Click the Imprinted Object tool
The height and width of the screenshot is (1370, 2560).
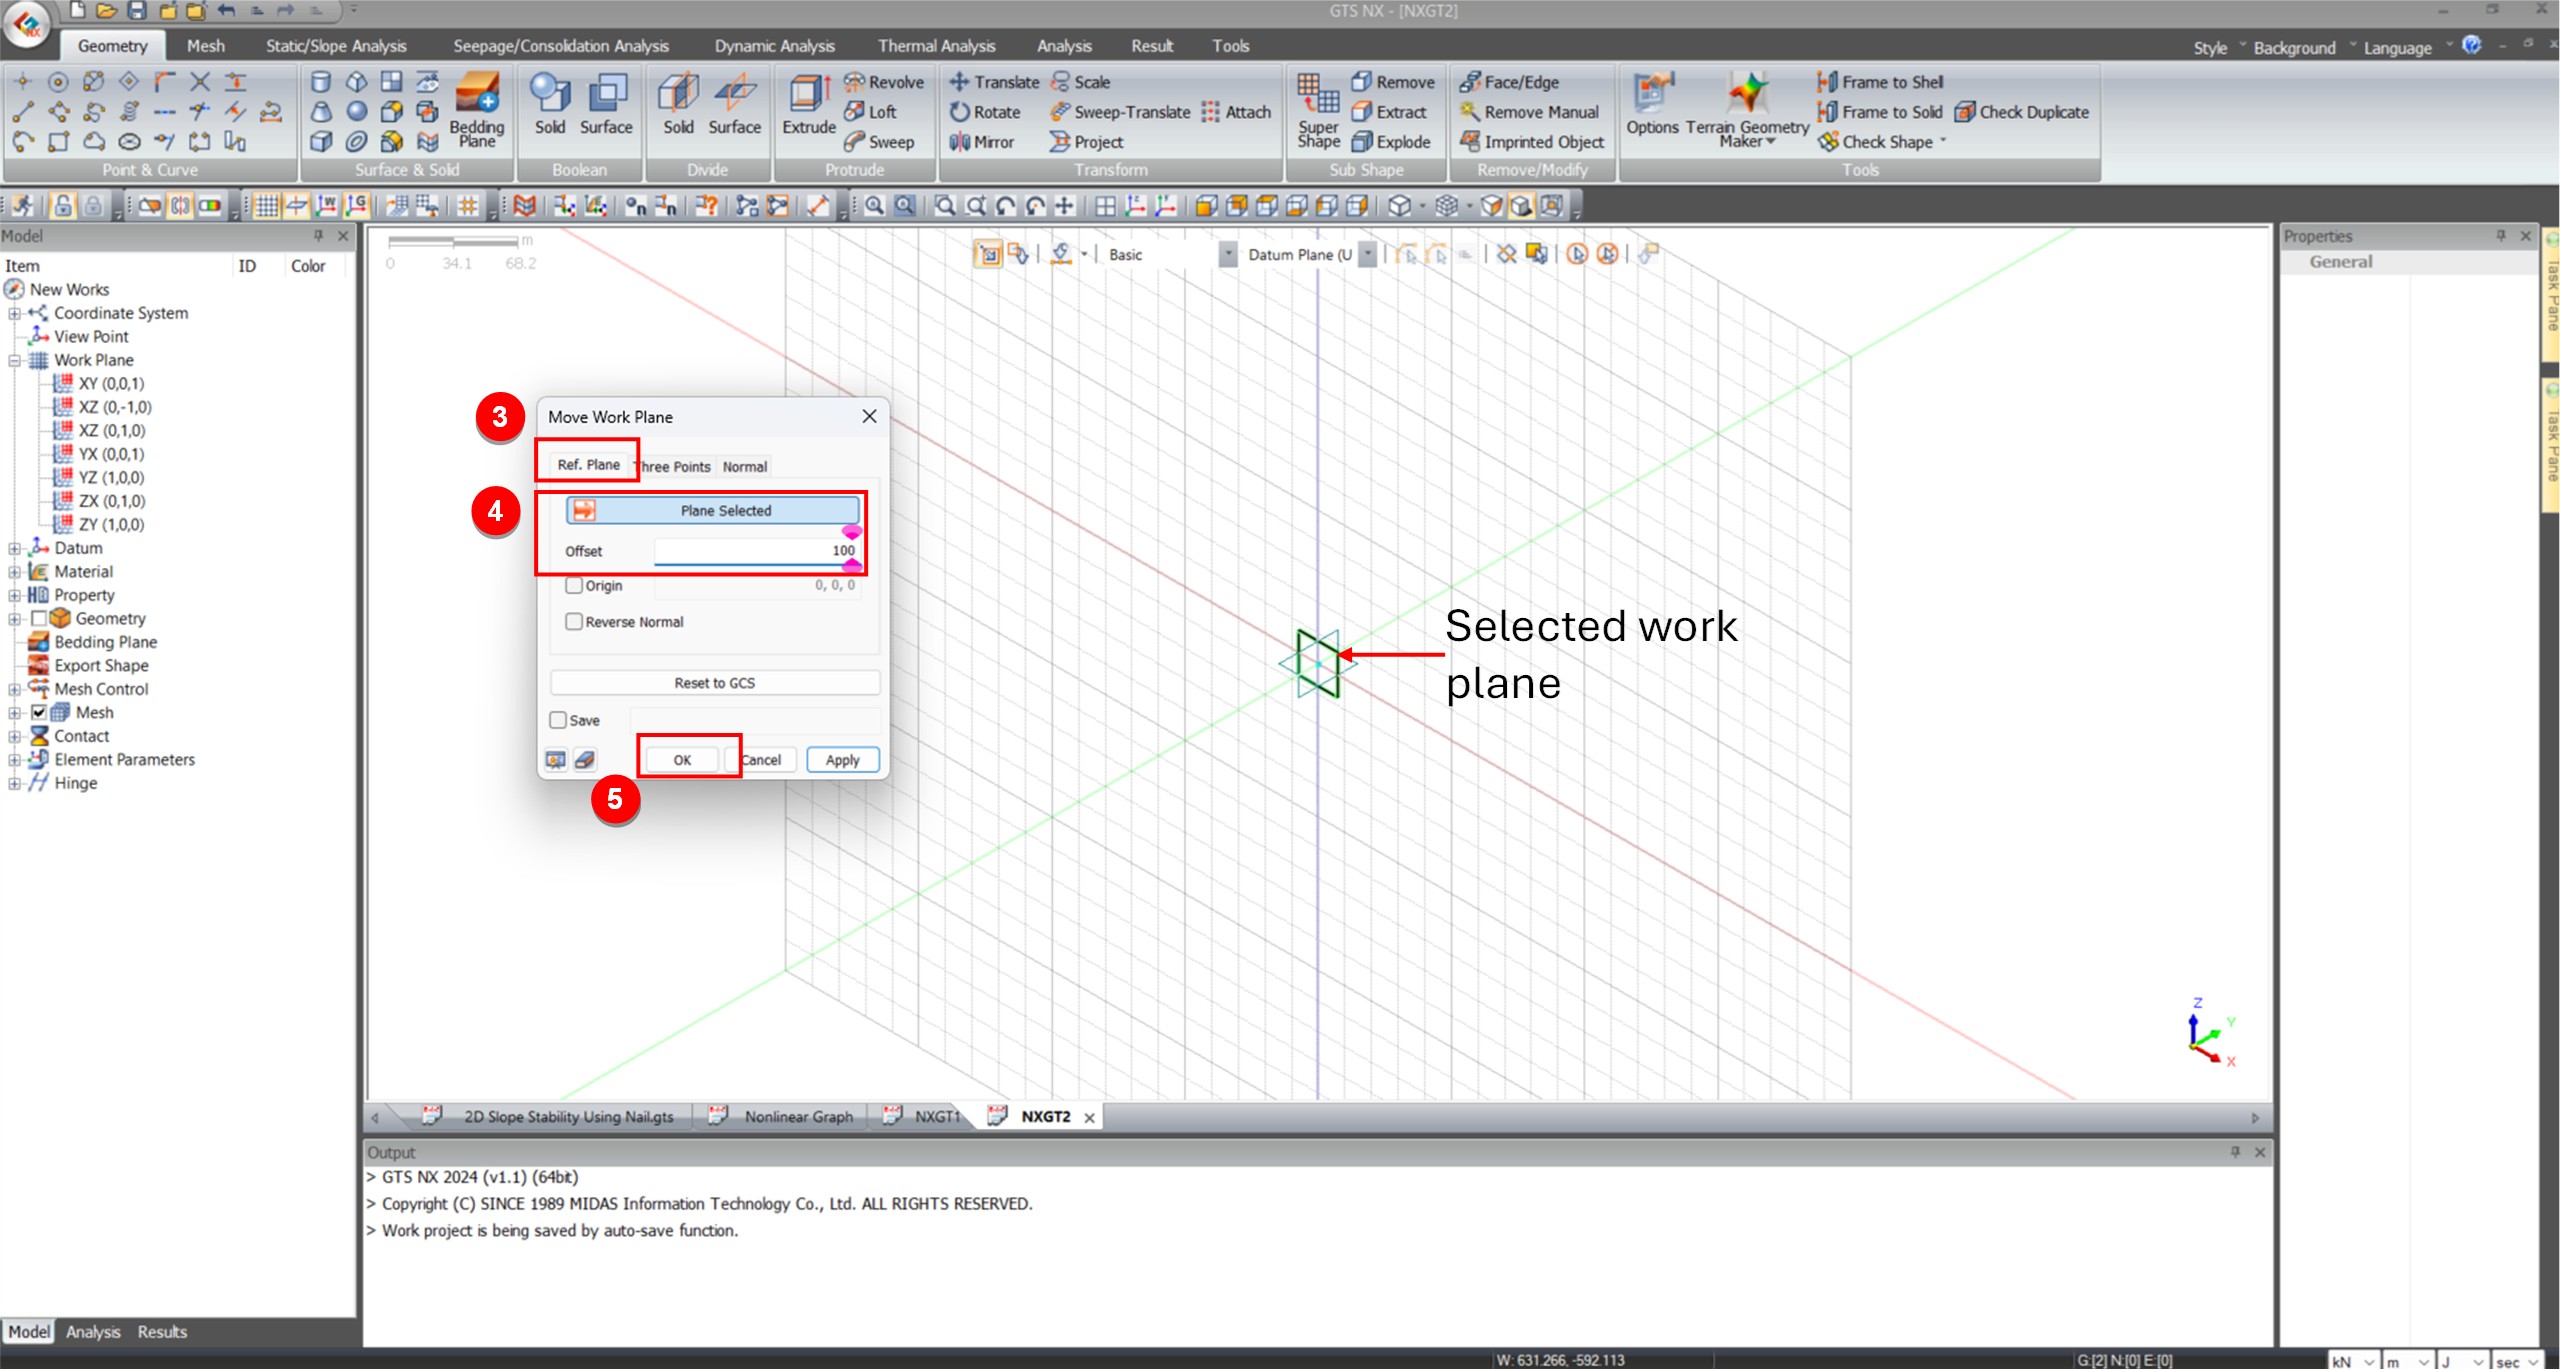coord(1532,142)
